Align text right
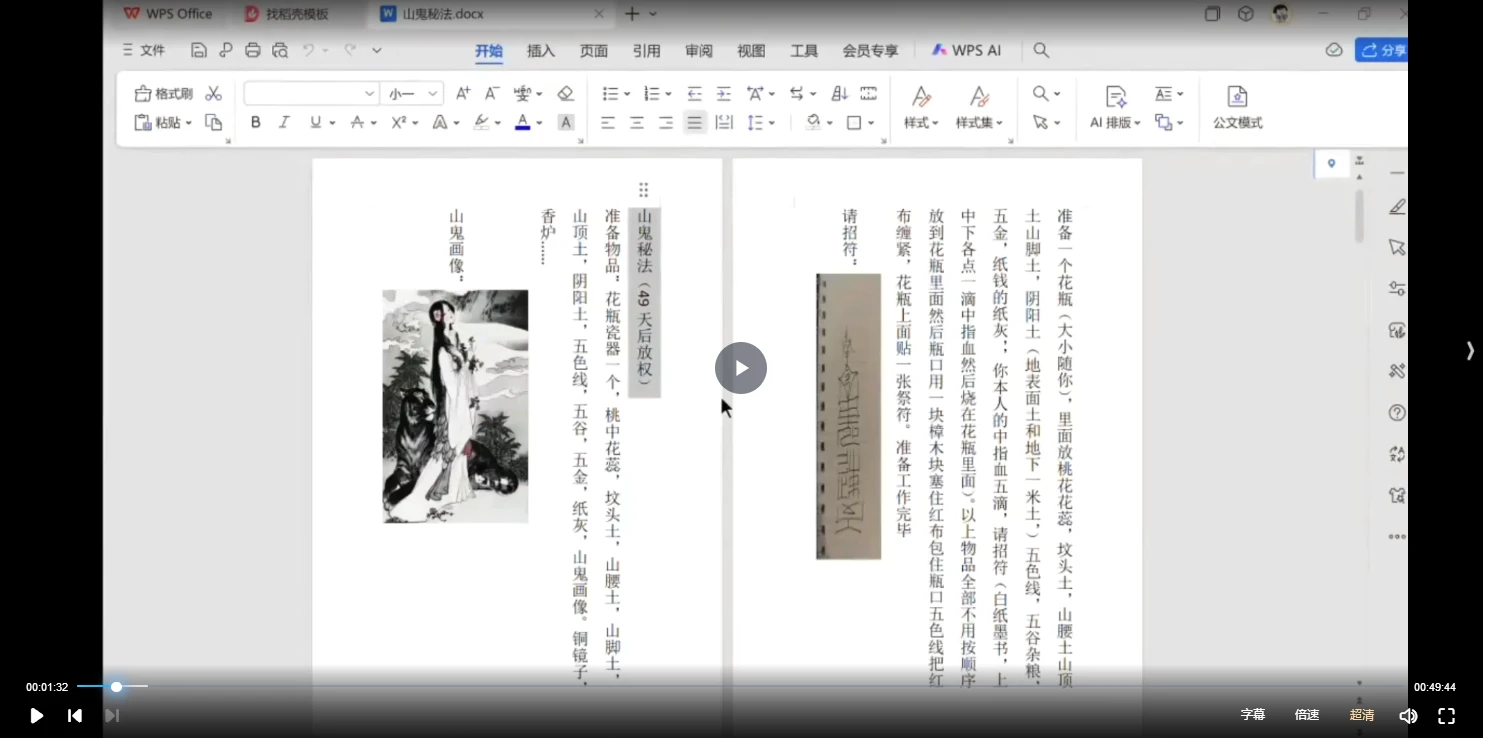1486x738 pixels. pyautogui.click(x=666, y=122)
